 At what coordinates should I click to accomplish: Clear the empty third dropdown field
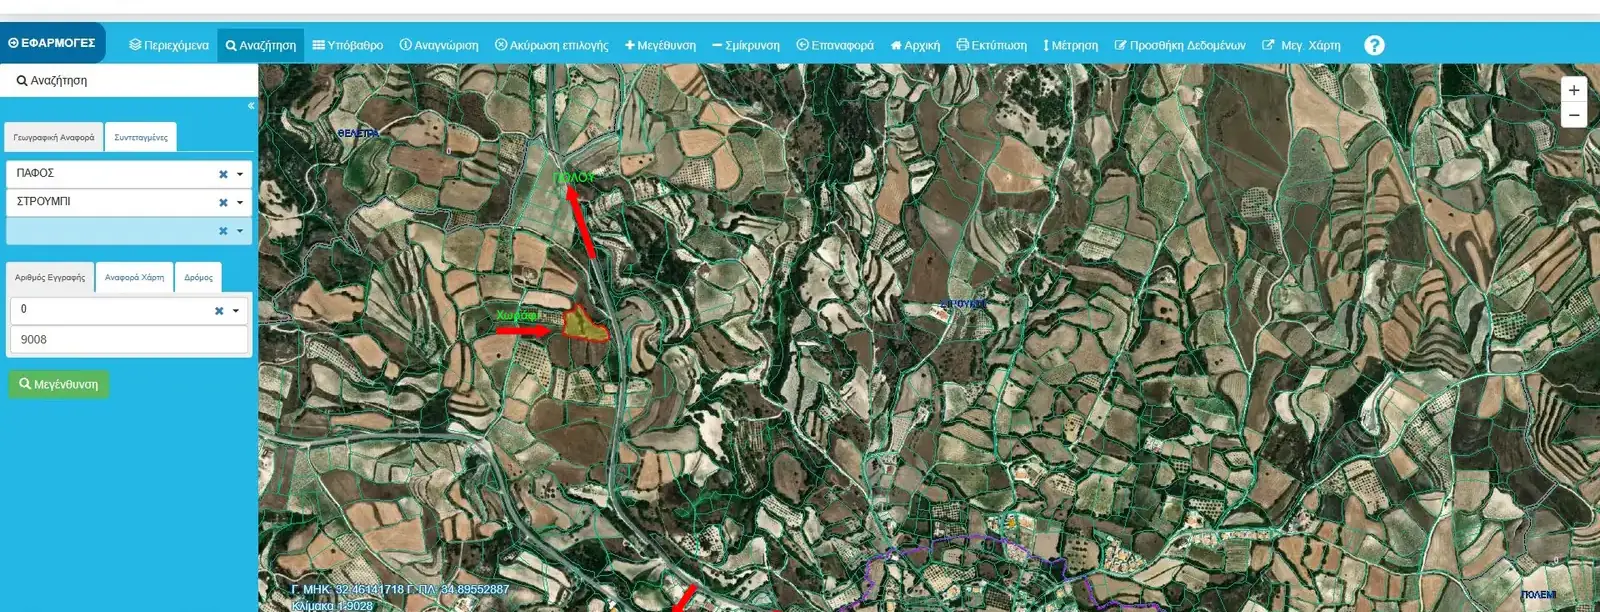223,231
